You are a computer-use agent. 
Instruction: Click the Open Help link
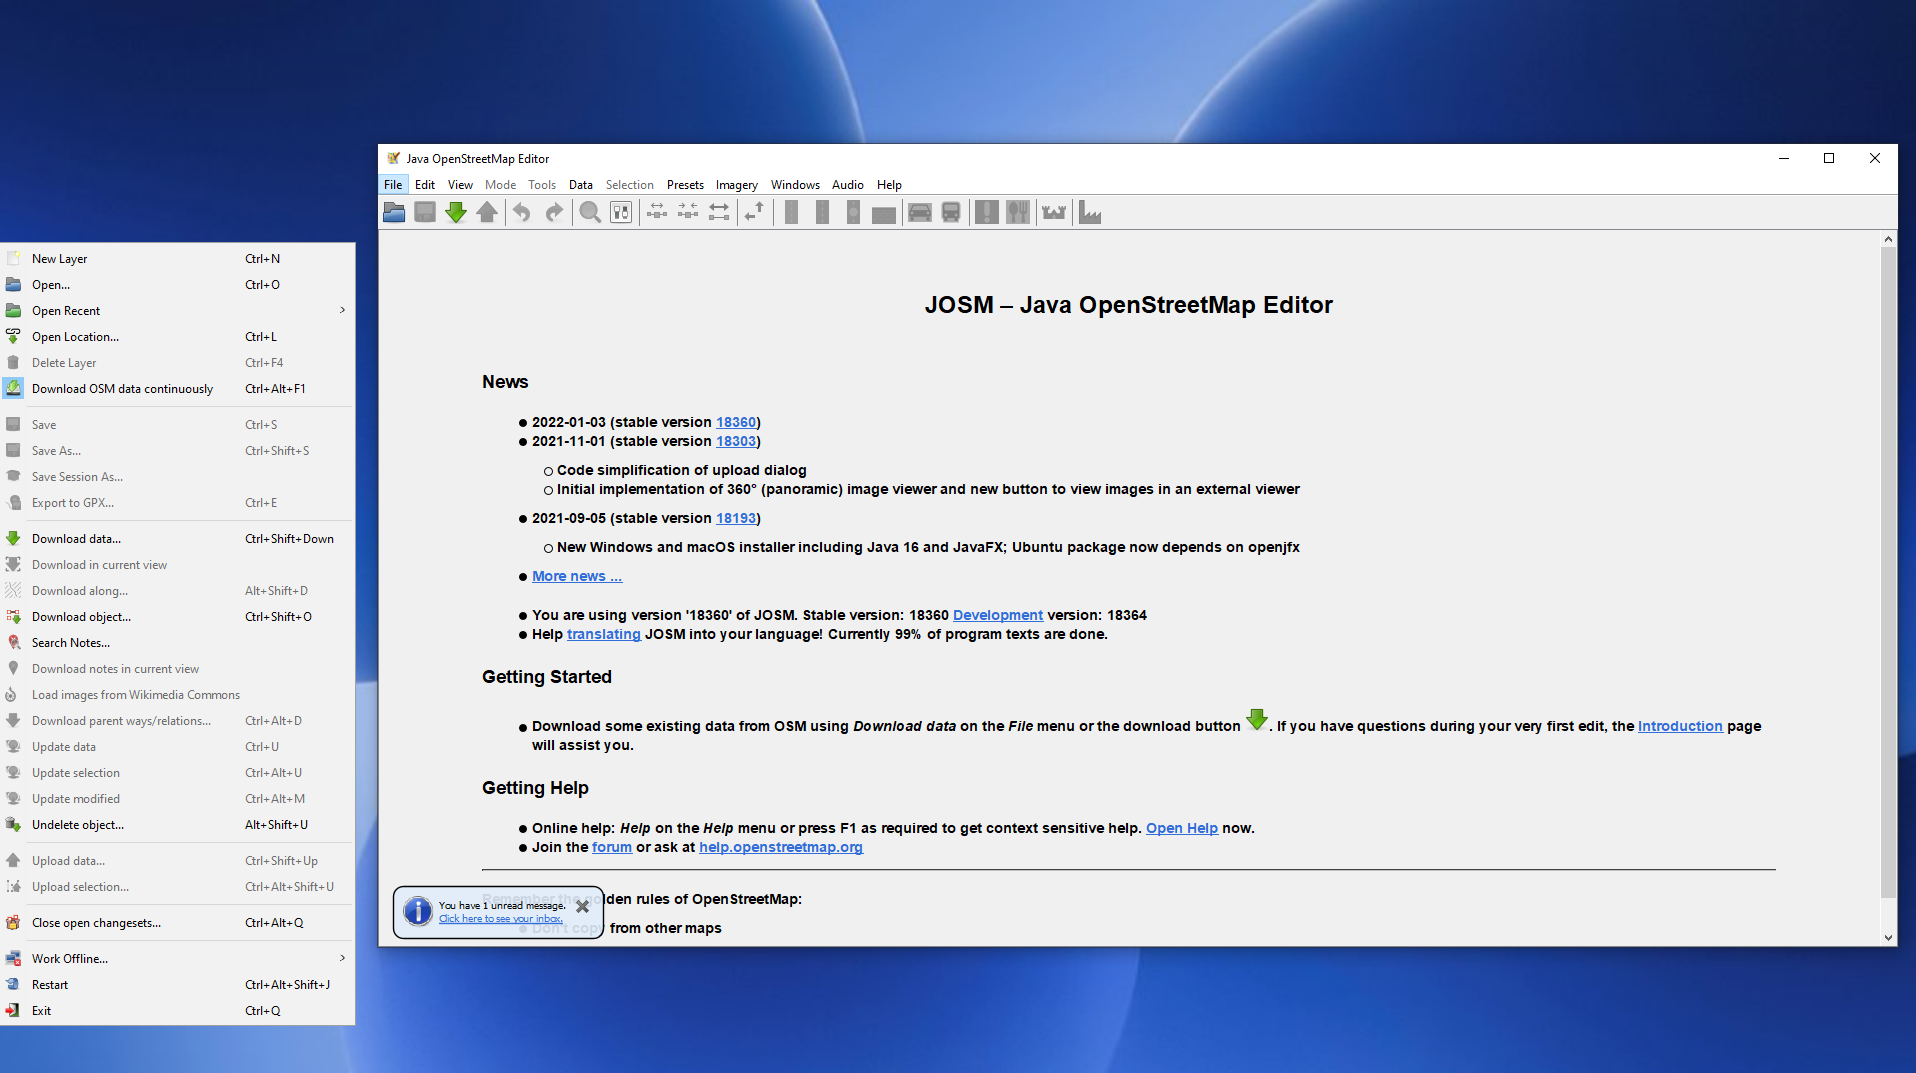pyautogui.click(x=1182, y=828)
